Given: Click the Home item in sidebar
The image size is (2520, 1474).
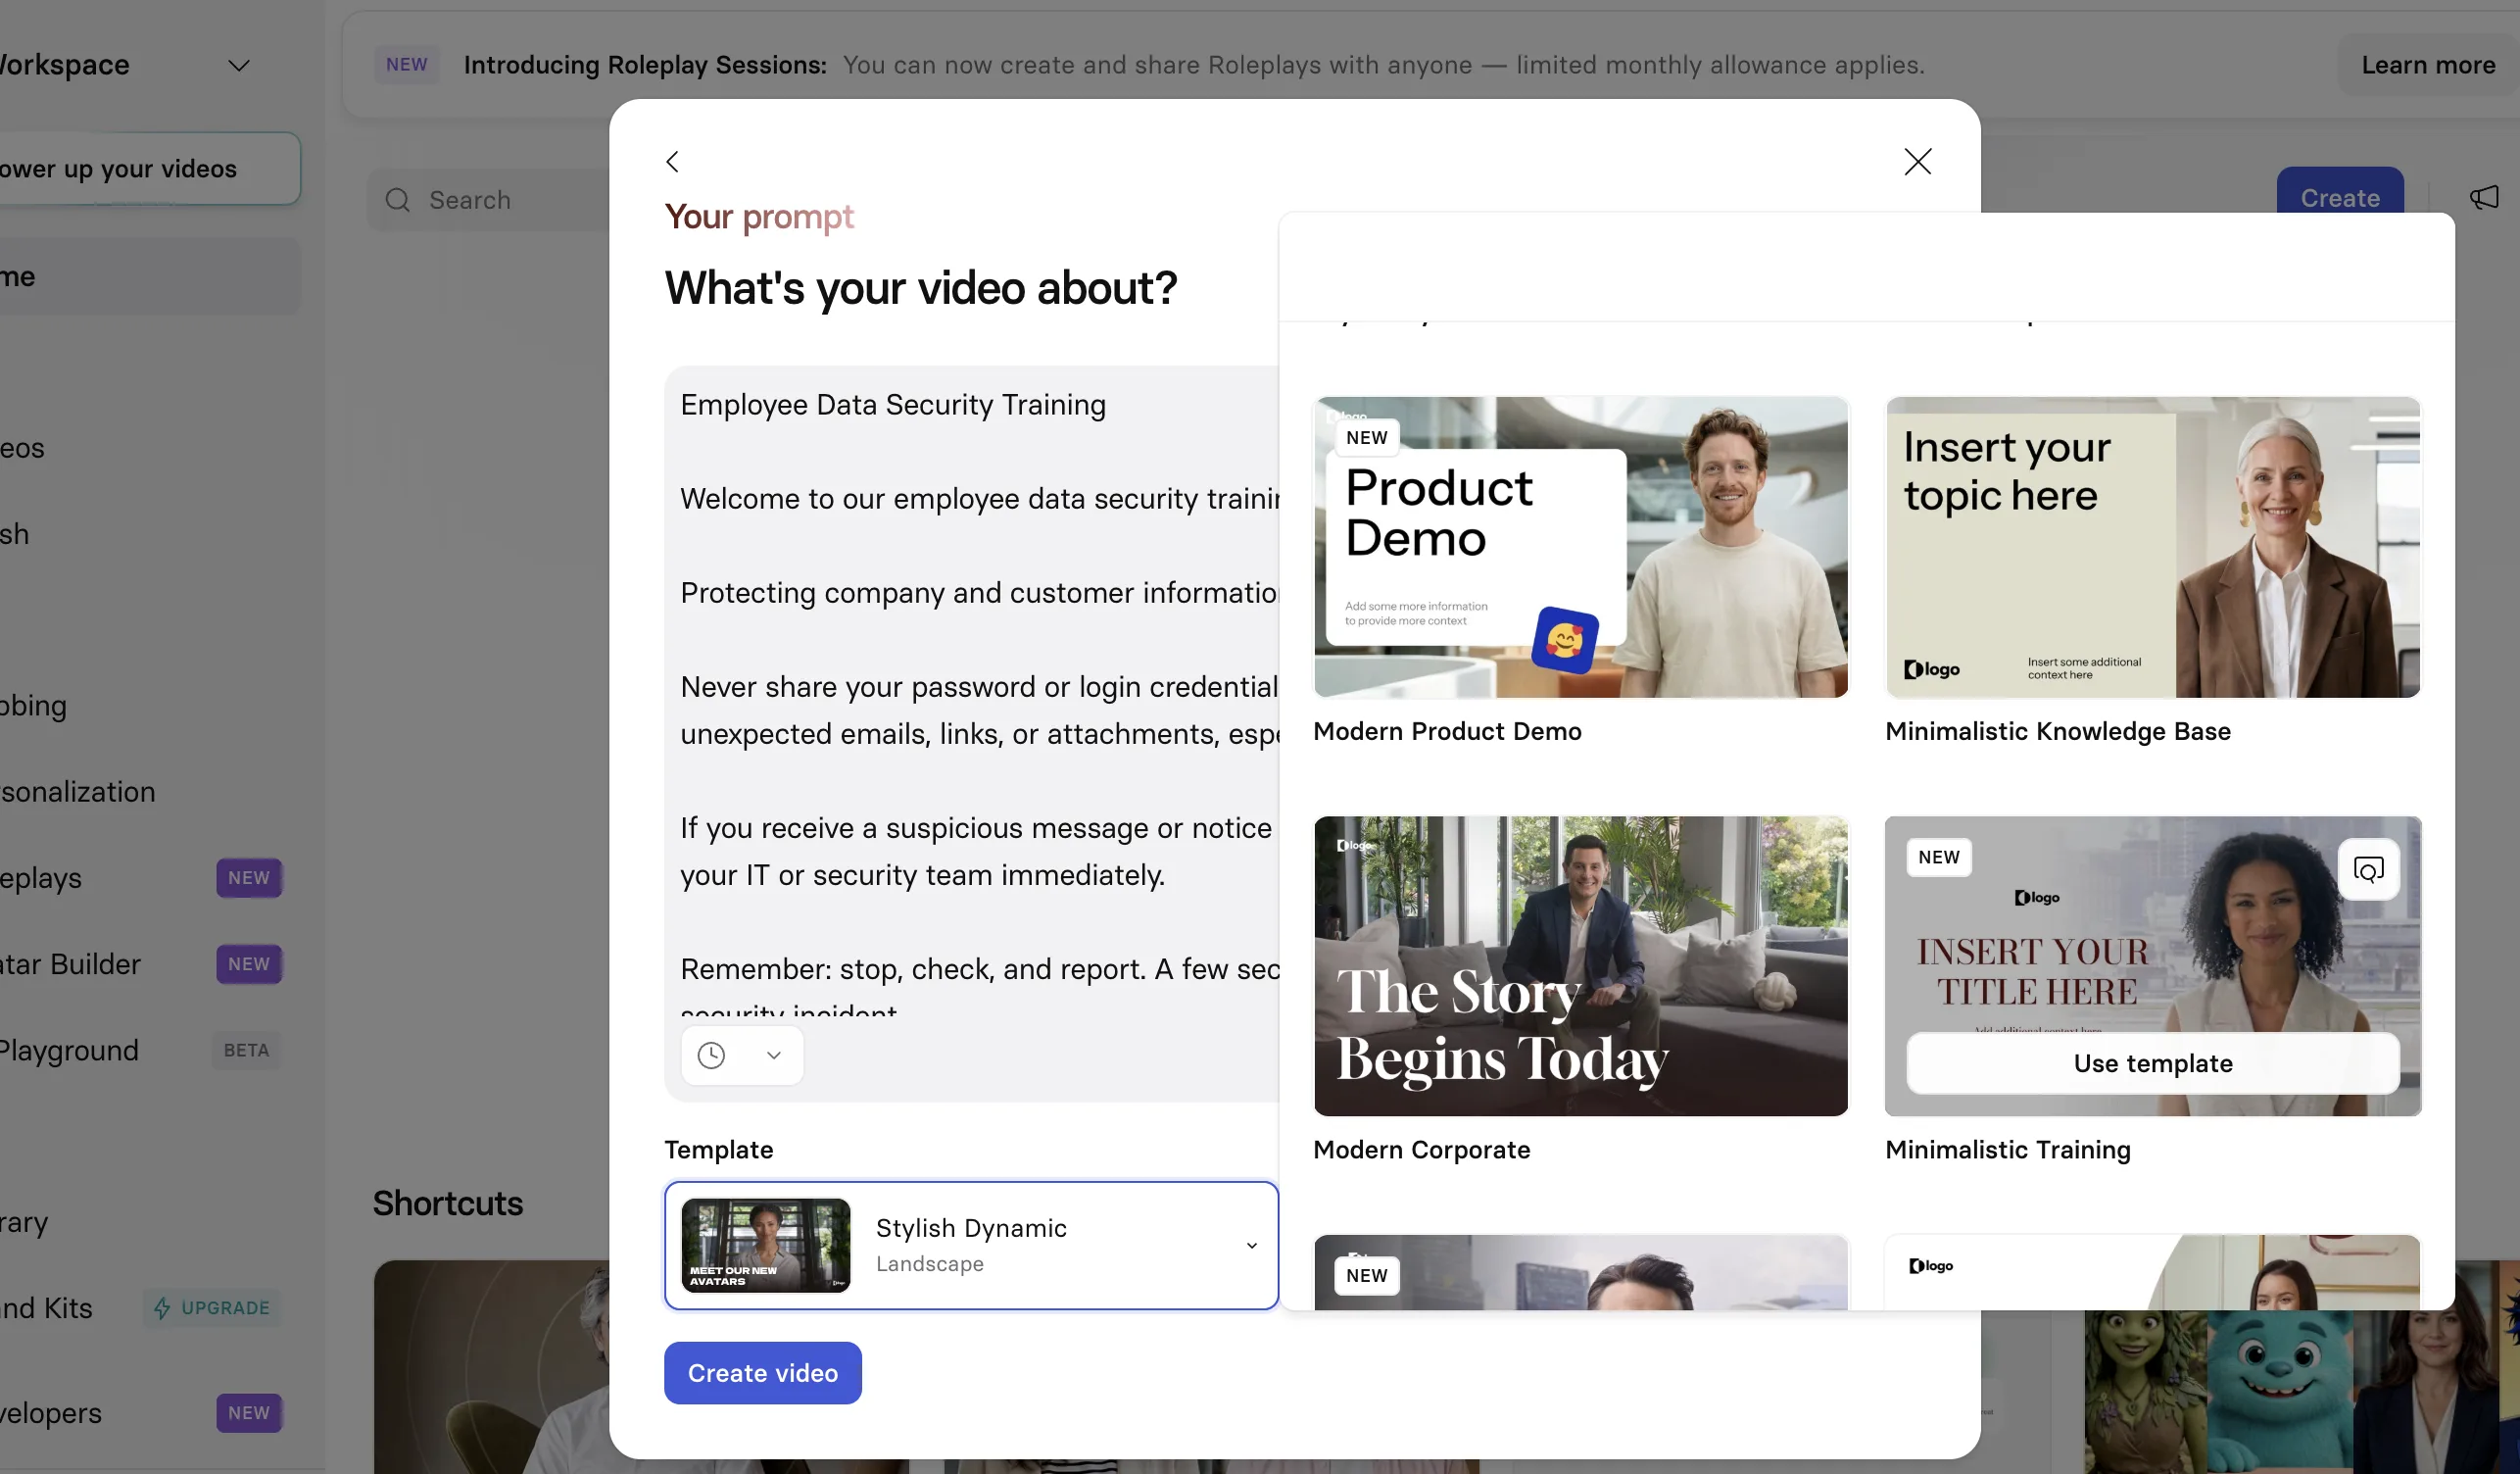Looking at the screenshot, I should click(x=149, y=276).
